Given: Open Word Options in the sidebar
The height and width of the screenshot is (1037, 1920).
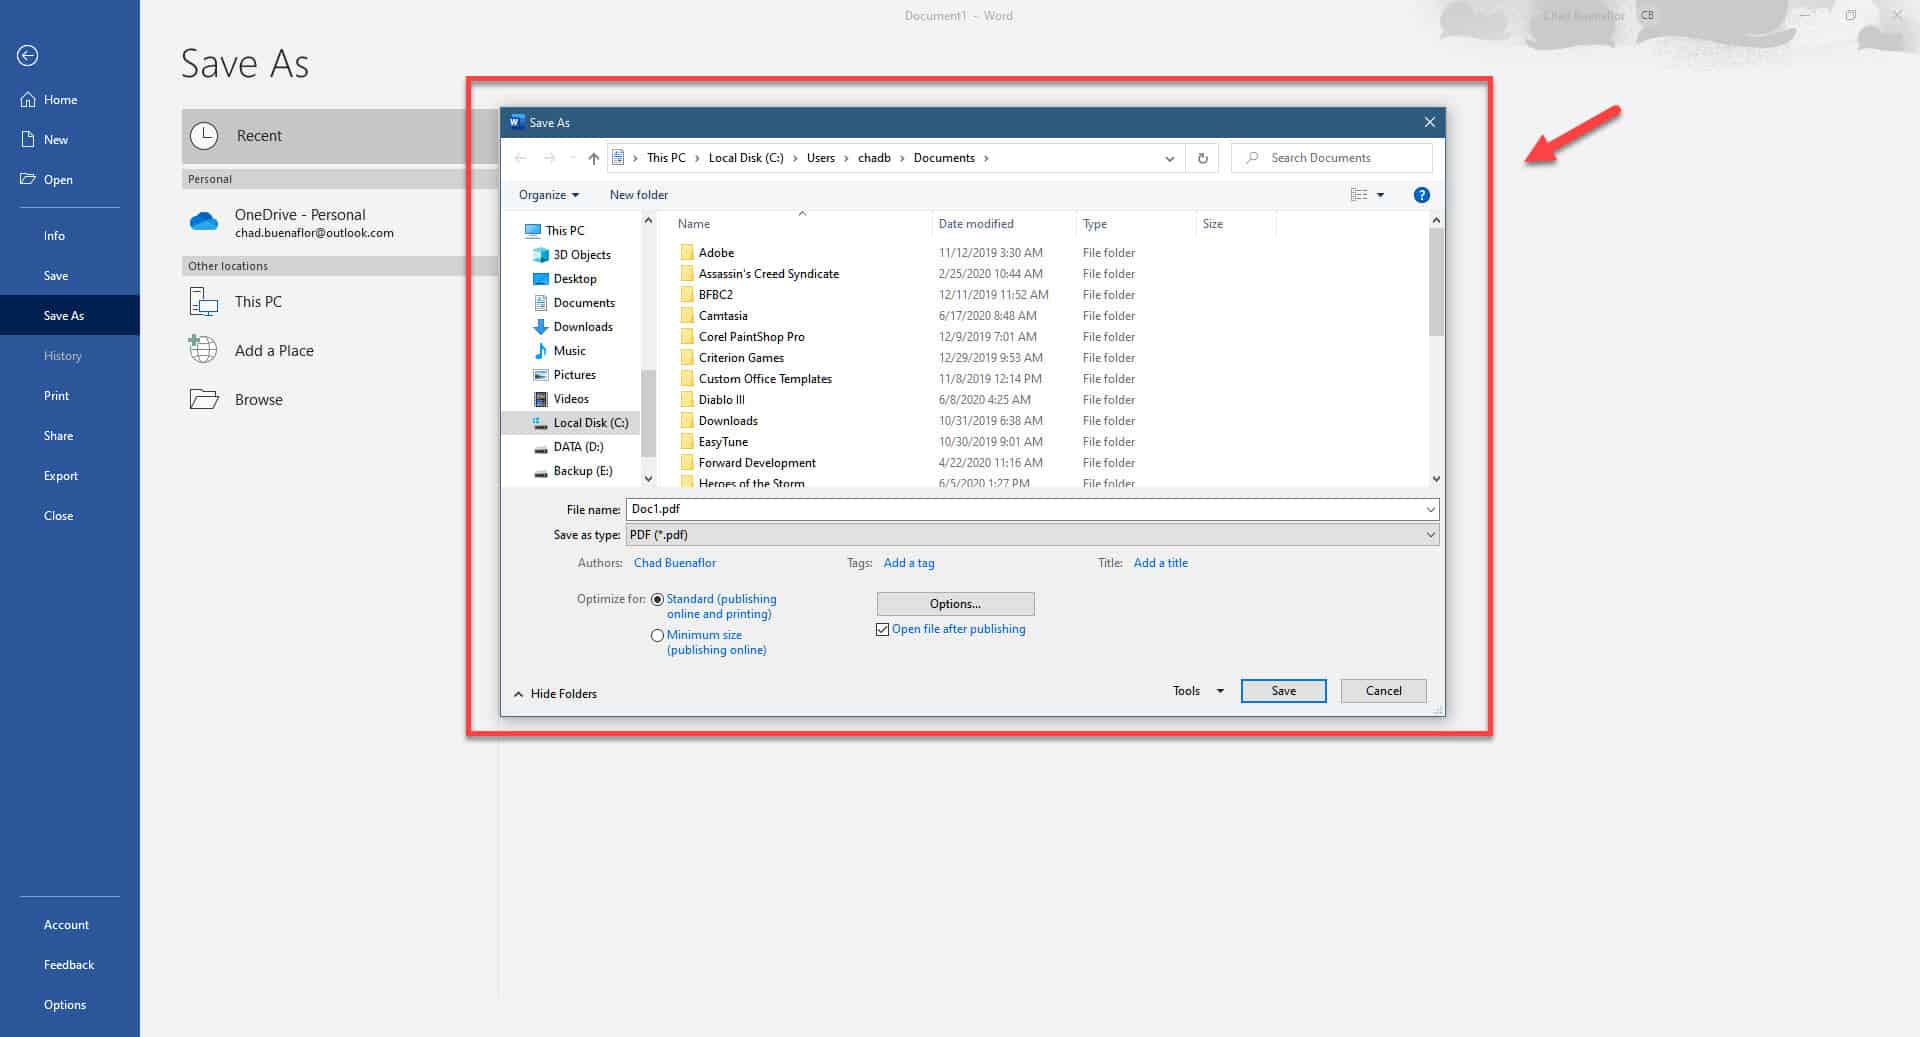Looking at the screenshot, I should [65, 1005].
